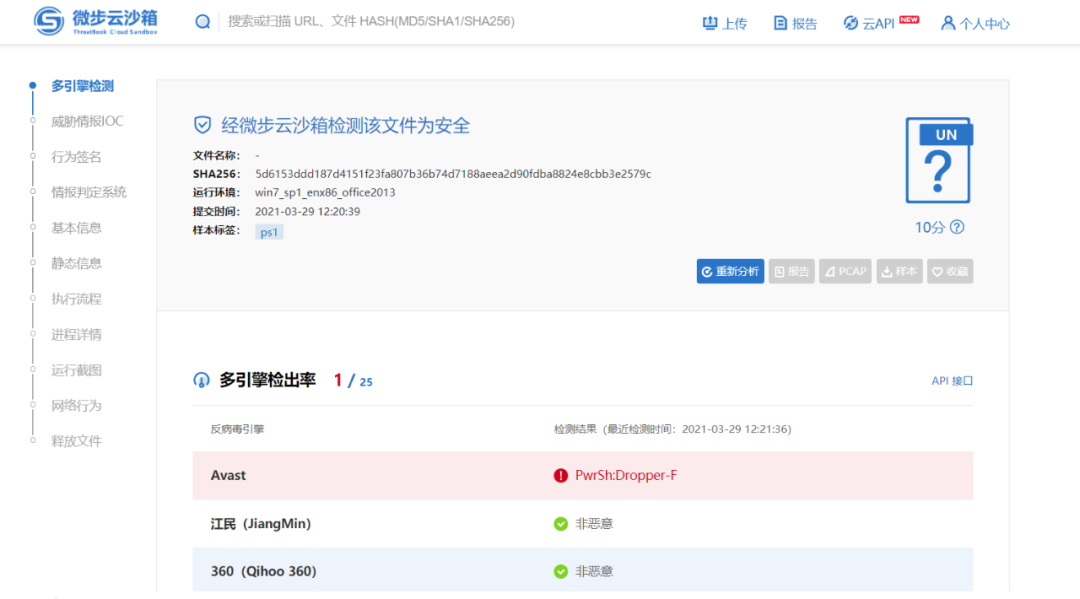Click the gray 报告 button under the file details
Screen dimensions: 1080x599
tap(791, 271)
